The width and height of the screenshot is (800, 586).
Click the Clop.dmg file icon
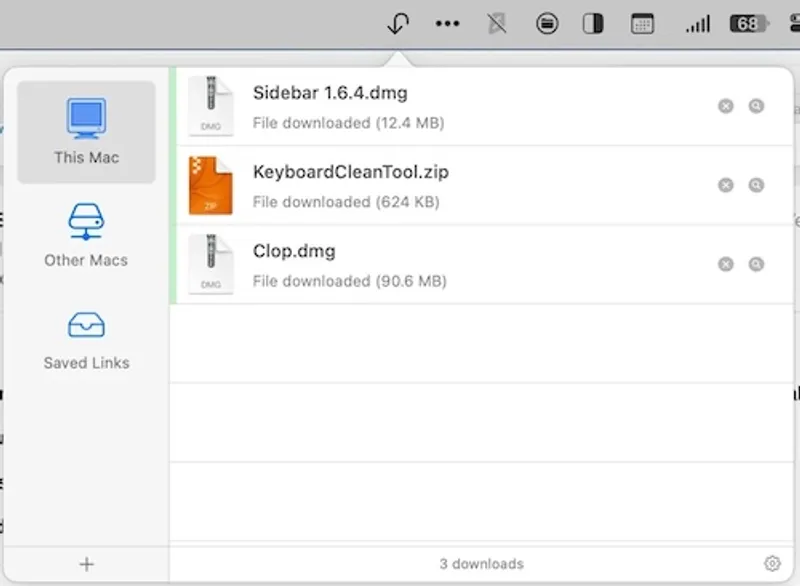tap(211, 264)
